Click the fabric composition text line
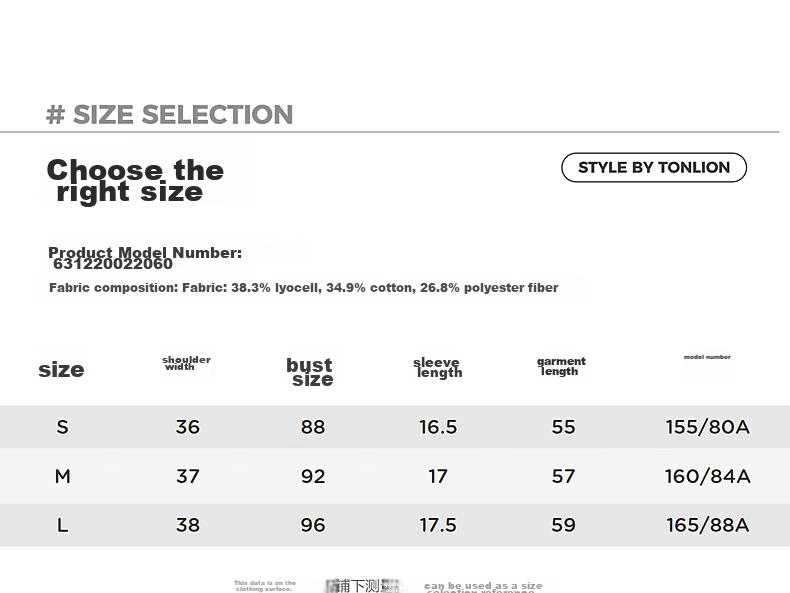This screenshot has height=593, width=790. click(x=303, y=288)
